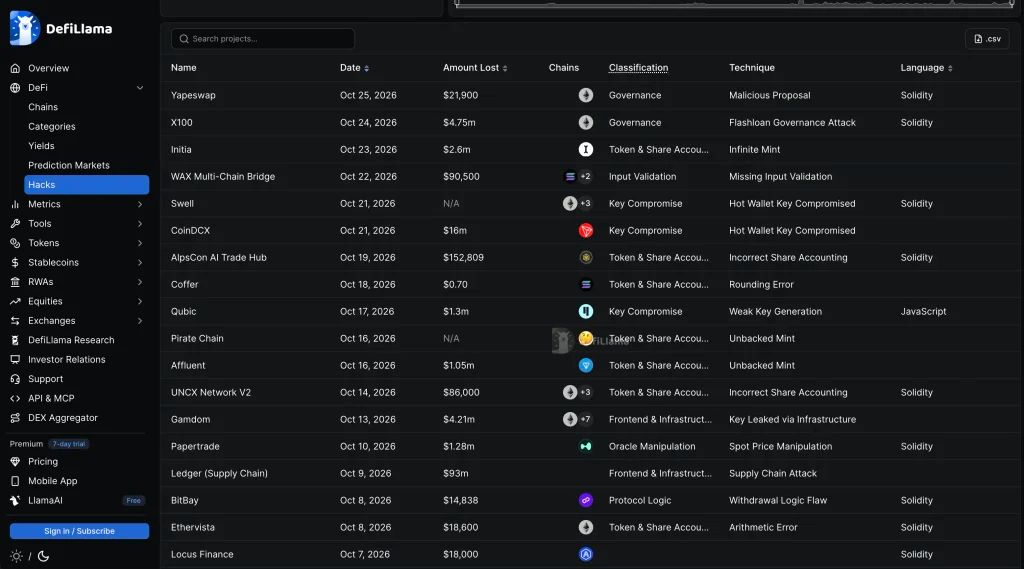Expand the Tools sidebar section
Viewport: 1024px width, 569px height.
coord(140,223)
